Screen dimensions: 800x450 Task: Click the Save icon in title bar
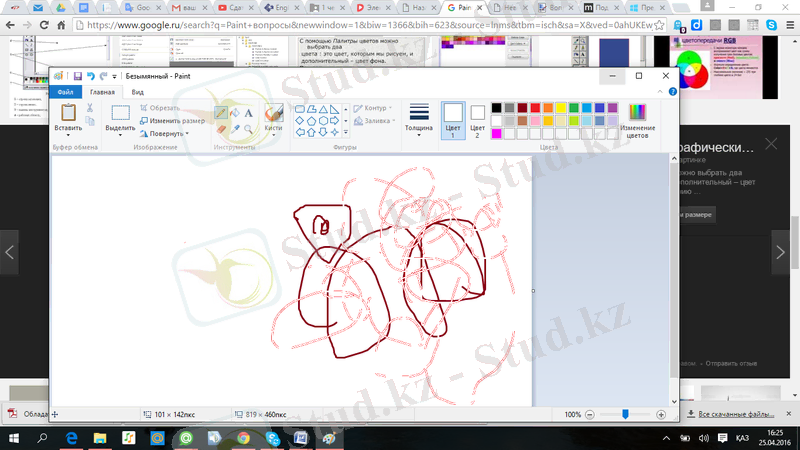coord(76,76)
